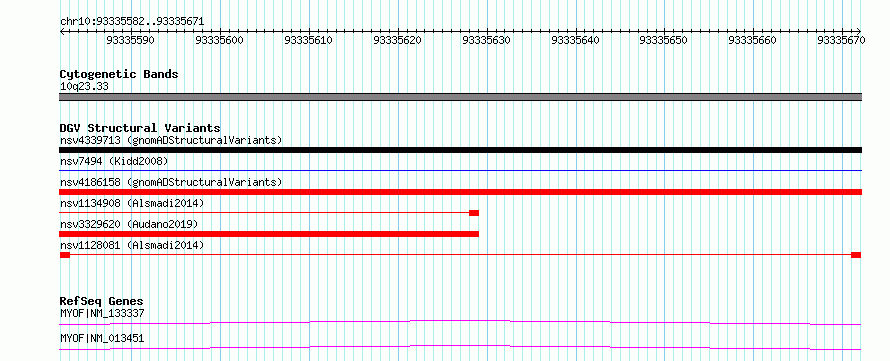The image size is (890, 361).
Task: Click ruler position label 93335660
Action: [752, 40]
